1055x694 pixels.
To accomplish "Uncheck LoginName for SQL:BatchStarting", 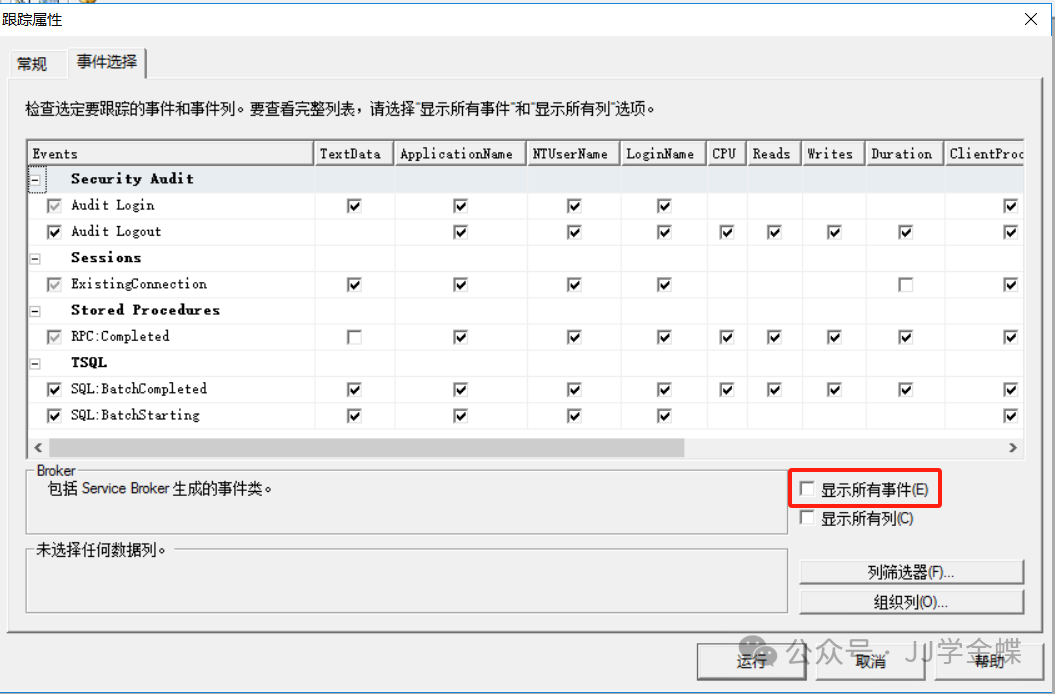I will coord(664,416).
